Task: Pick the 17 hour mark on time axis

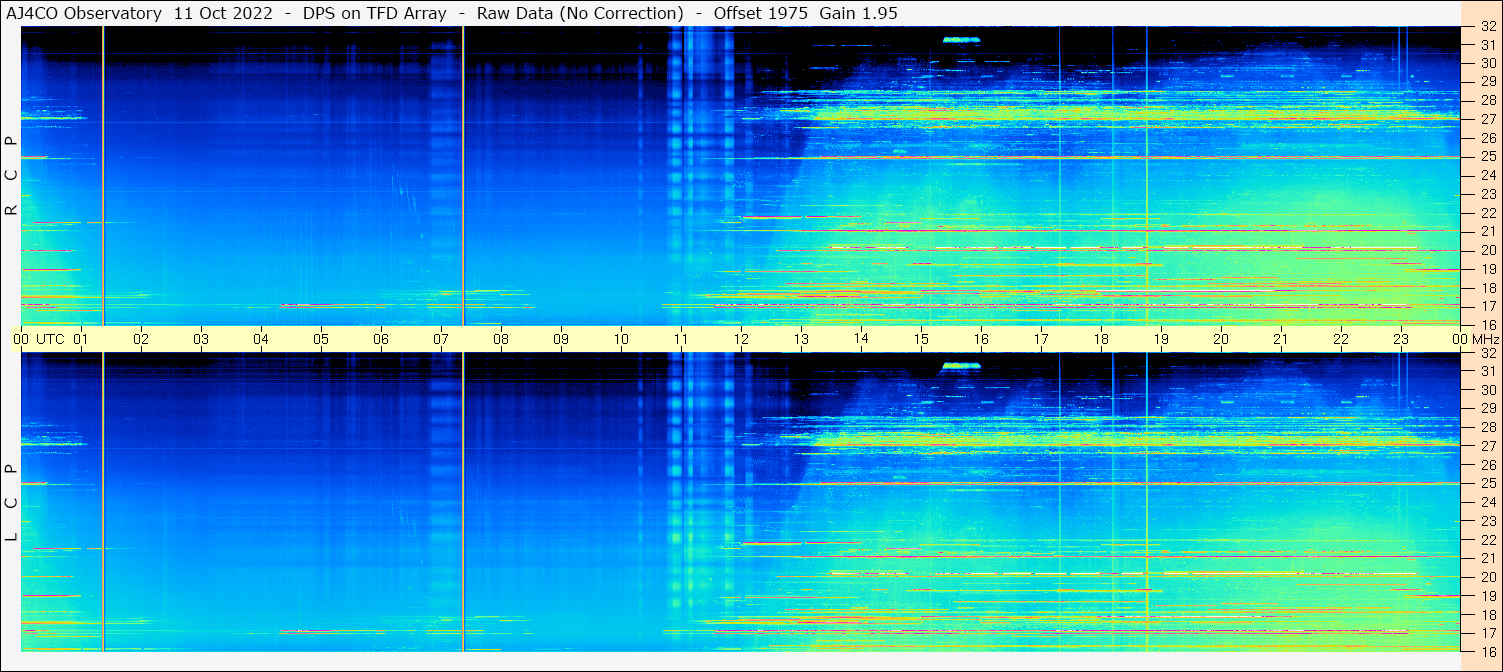Action: (x=1041, y=339)
